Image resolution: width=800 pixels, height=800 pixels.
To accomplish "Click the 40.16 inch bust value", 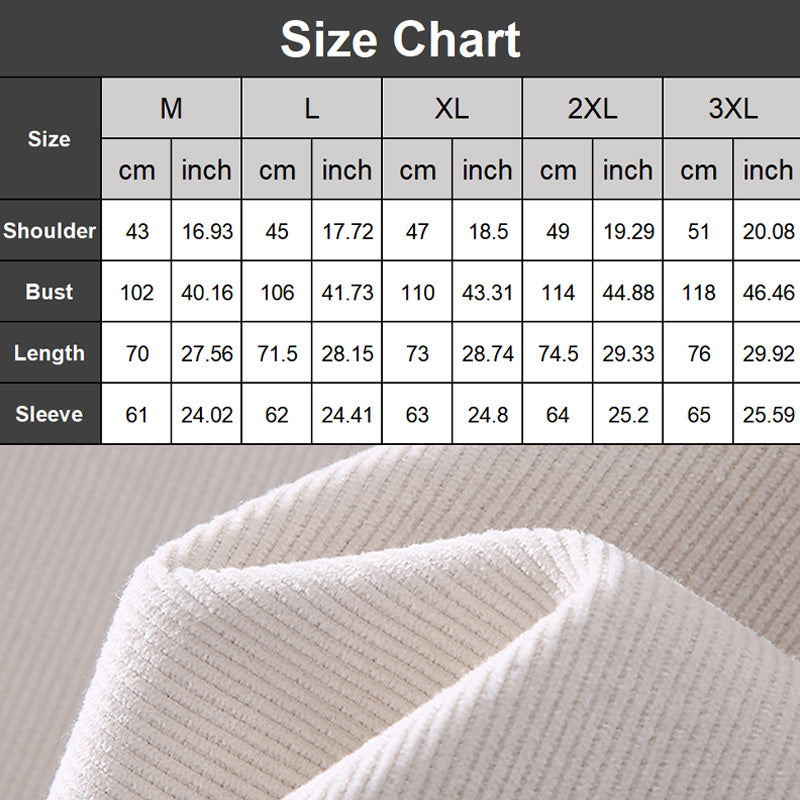I will click(207, 292).
